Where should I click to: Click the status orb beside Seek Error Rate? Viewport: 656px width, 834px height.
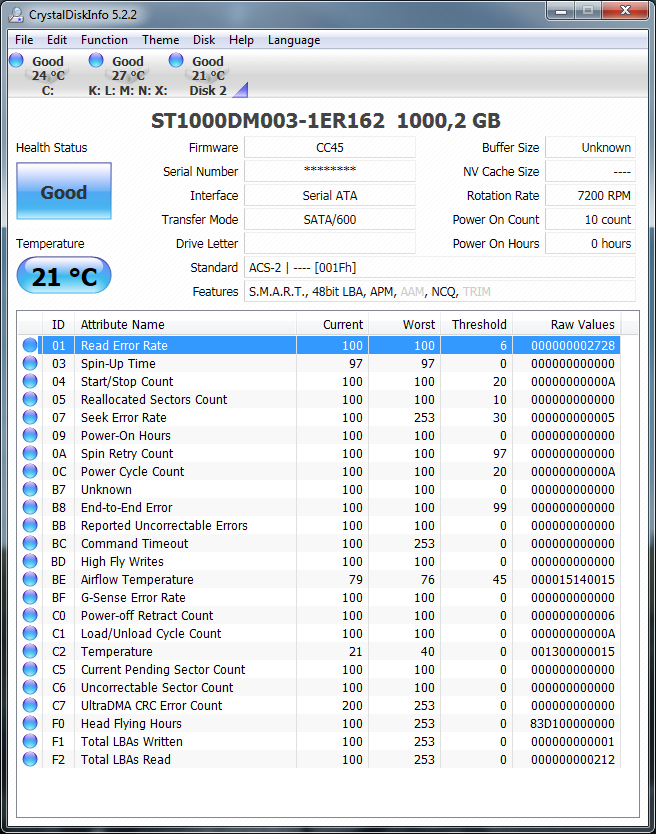coord(30,418)
